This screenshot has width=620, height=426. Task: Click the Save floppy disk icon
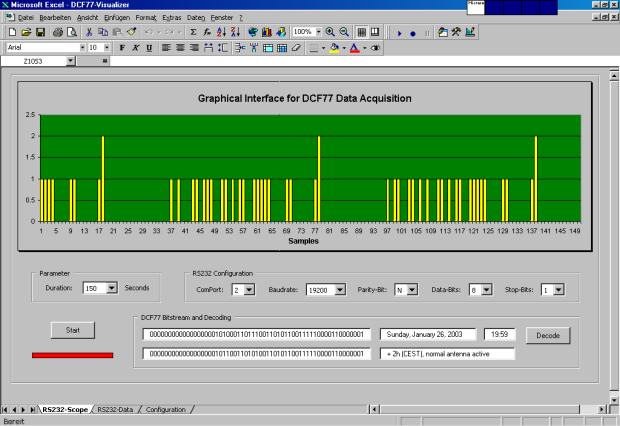tap(38, 33)
